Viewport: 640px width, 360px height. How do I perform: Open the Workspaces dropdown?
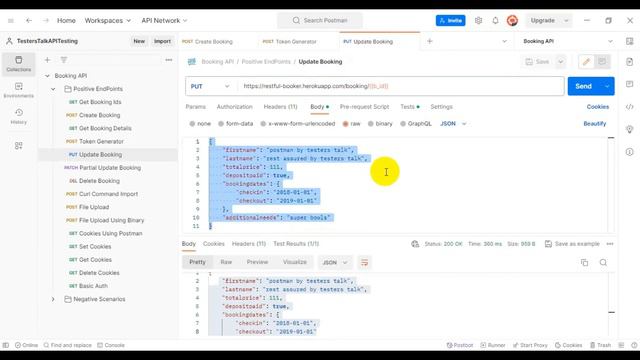(x=108, y=20)
